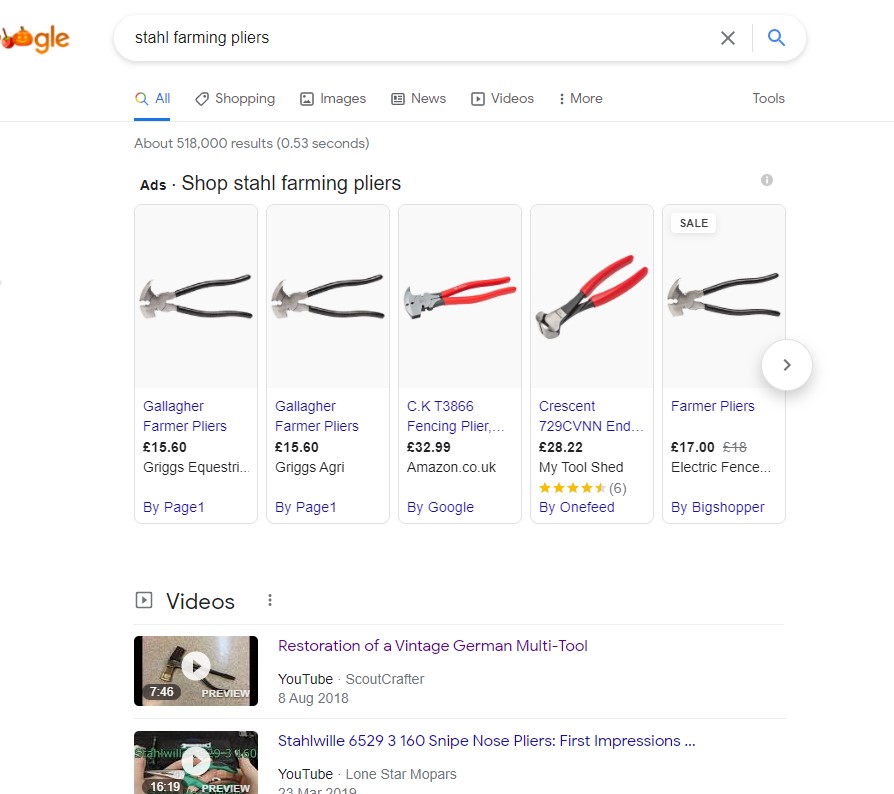Open Videos section three-dot options

click(270, 600)
